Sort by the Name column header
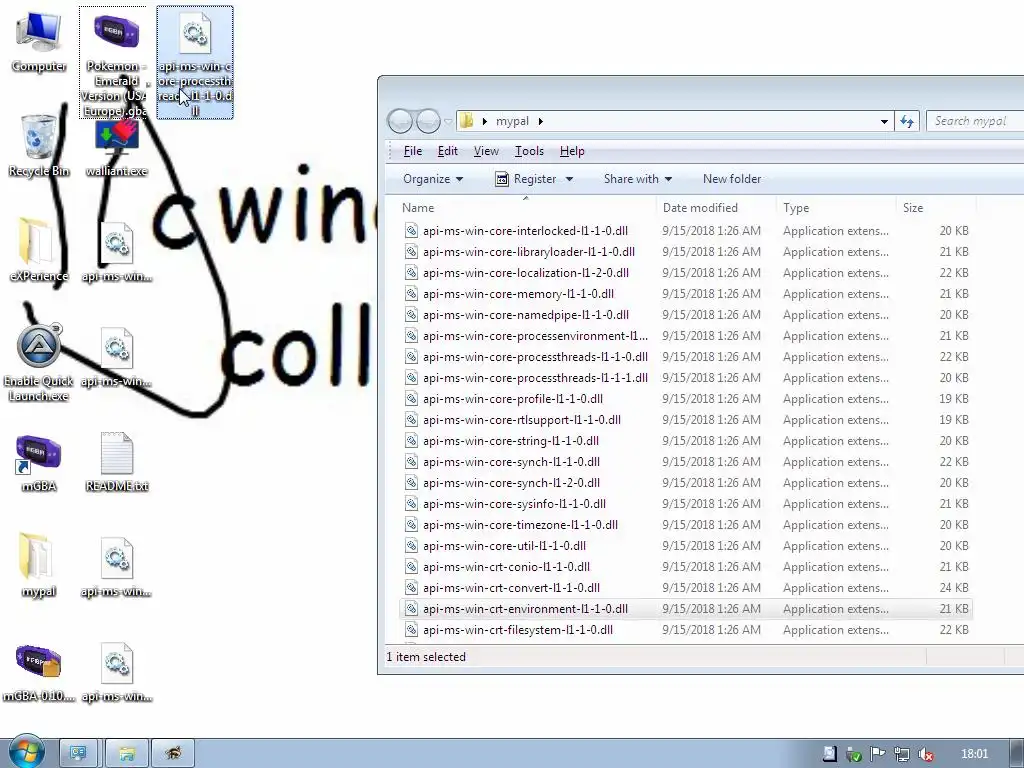 tap(528, 208)
